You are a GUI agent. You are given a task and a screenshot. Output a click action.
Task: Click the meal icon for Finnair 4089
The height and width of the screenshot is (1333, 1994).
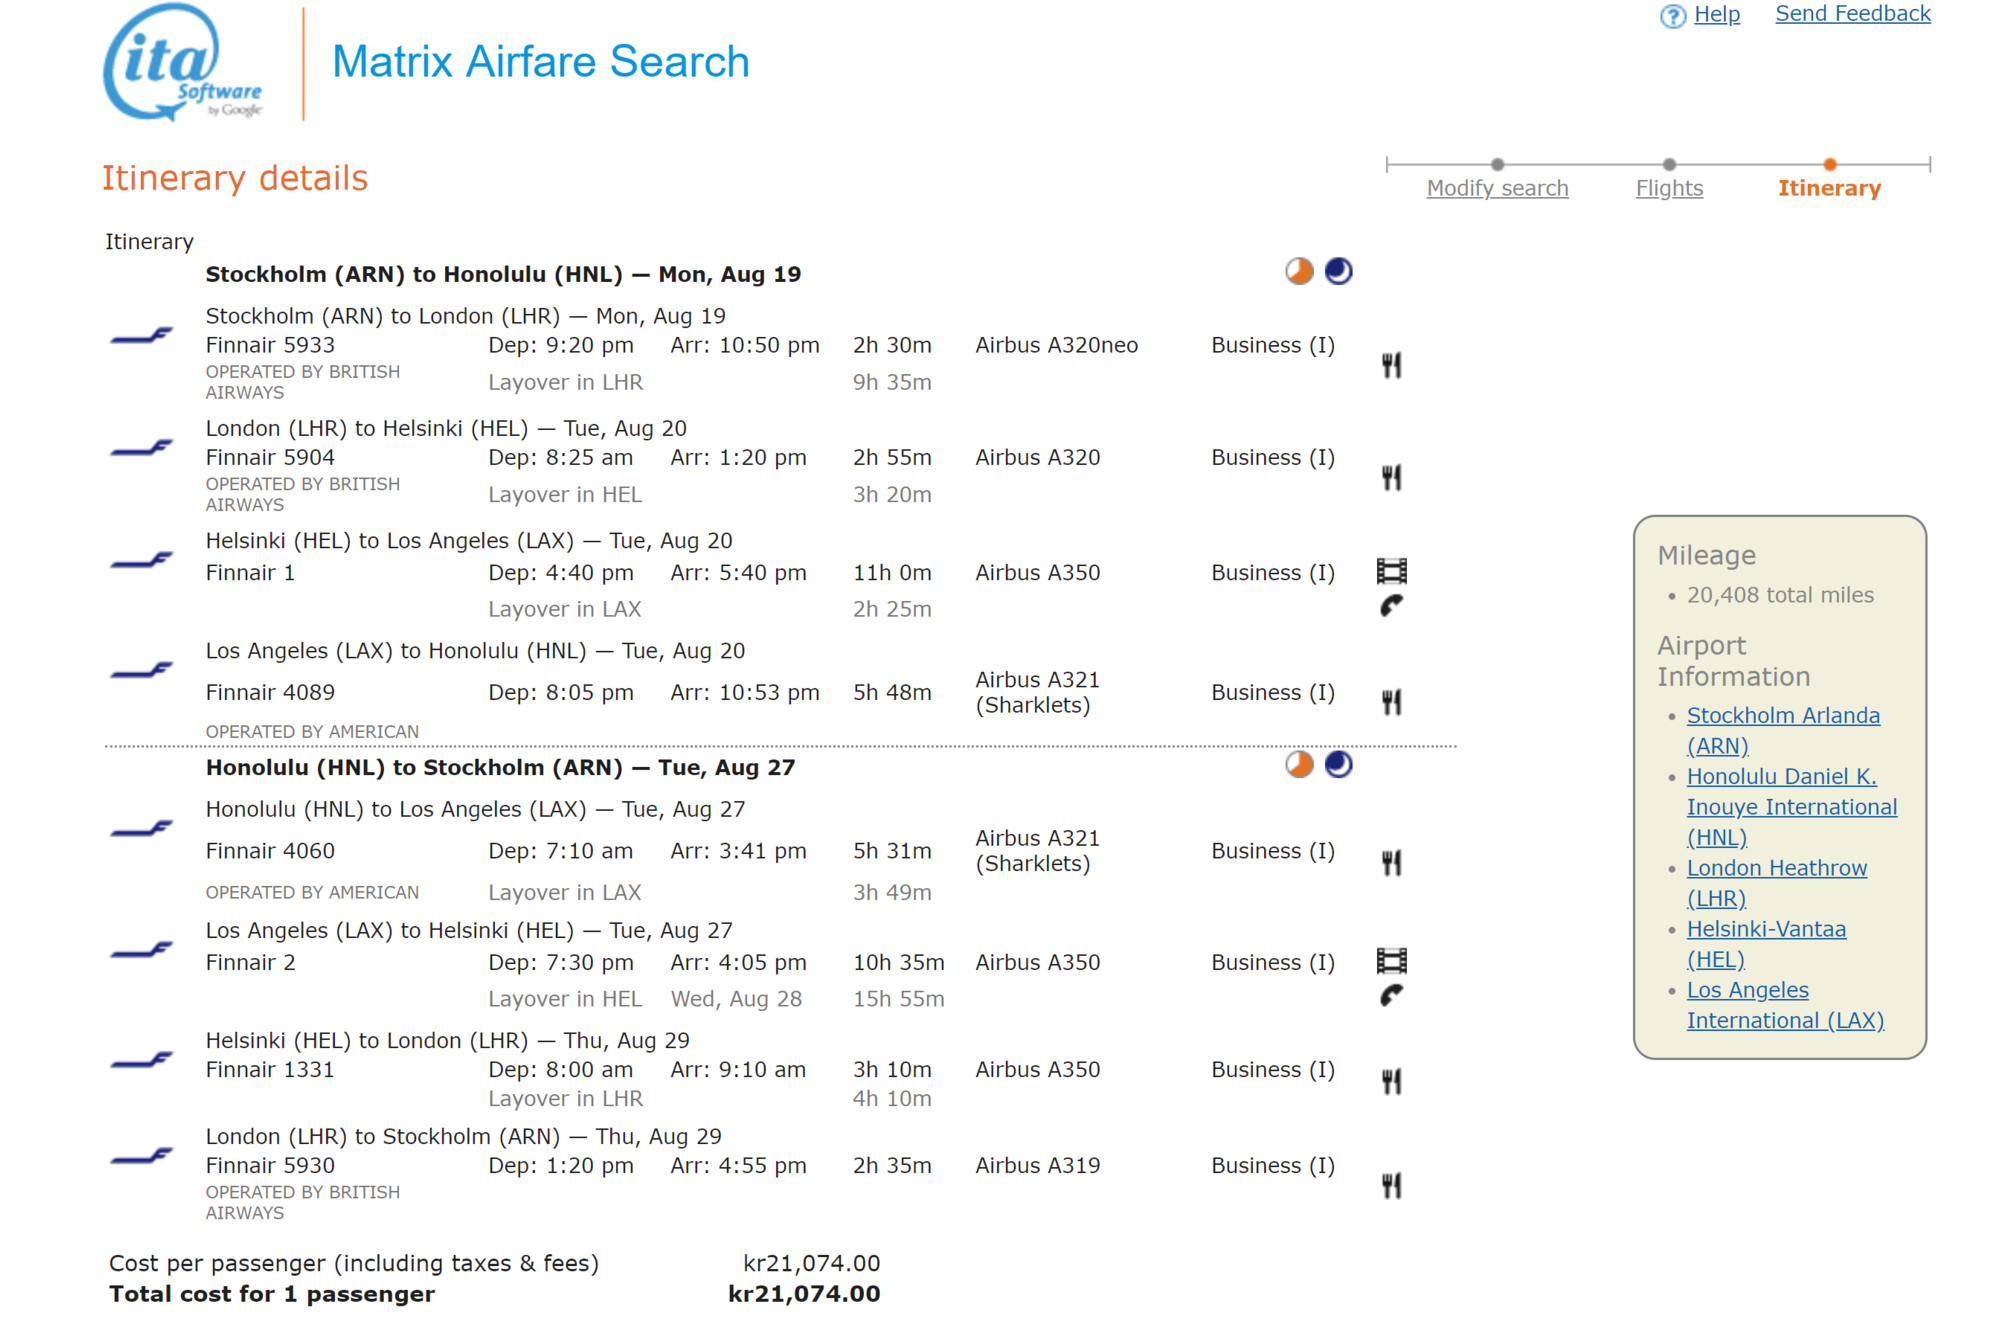[x=1391, y=702]
